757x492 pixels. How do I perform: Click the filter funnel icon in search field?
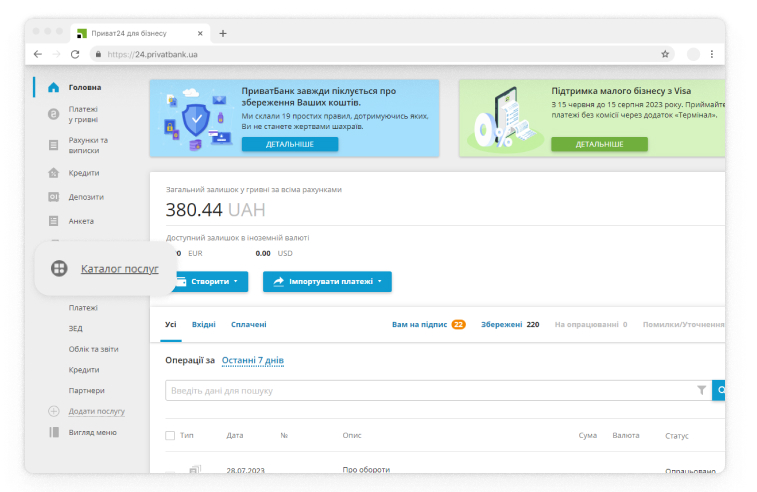pos(701,390)
